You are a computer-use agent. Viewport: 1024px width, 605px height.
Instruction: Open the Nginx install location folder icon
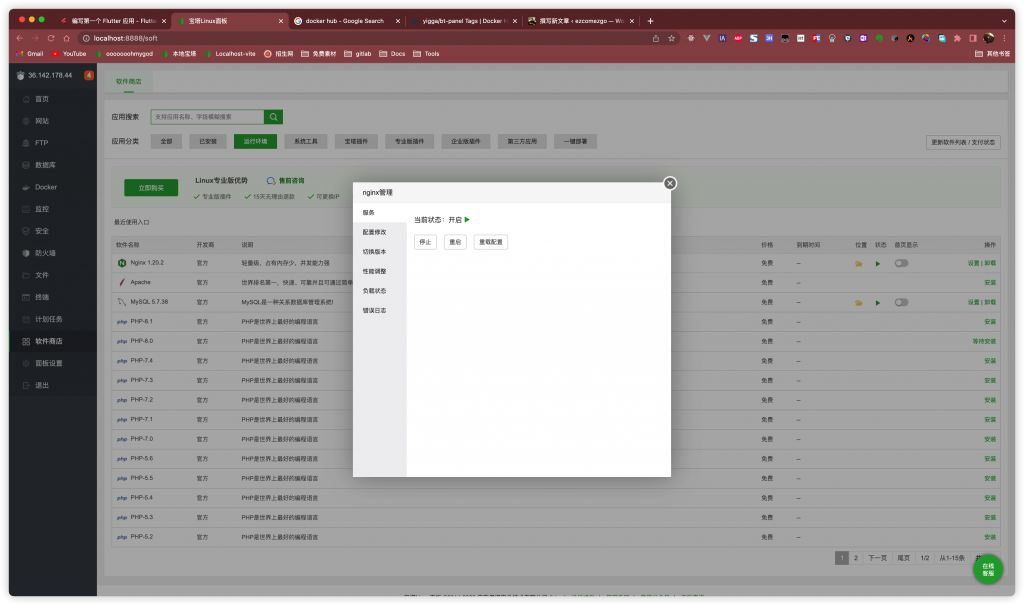point(859,263)
